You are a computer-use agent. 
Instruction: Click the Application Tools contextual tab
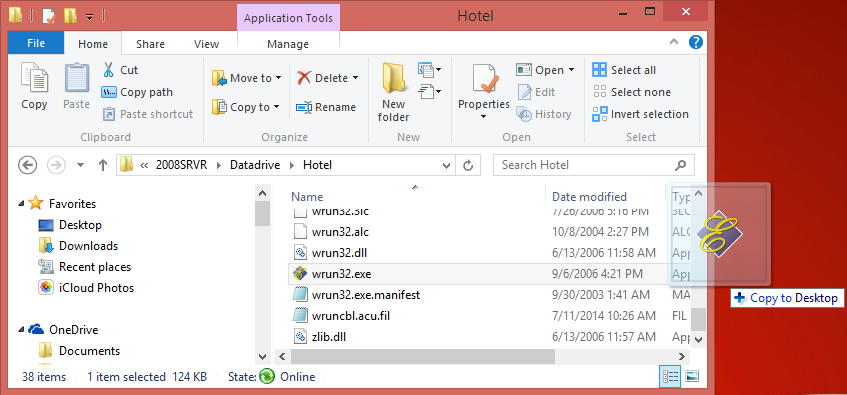click(288, 18)
